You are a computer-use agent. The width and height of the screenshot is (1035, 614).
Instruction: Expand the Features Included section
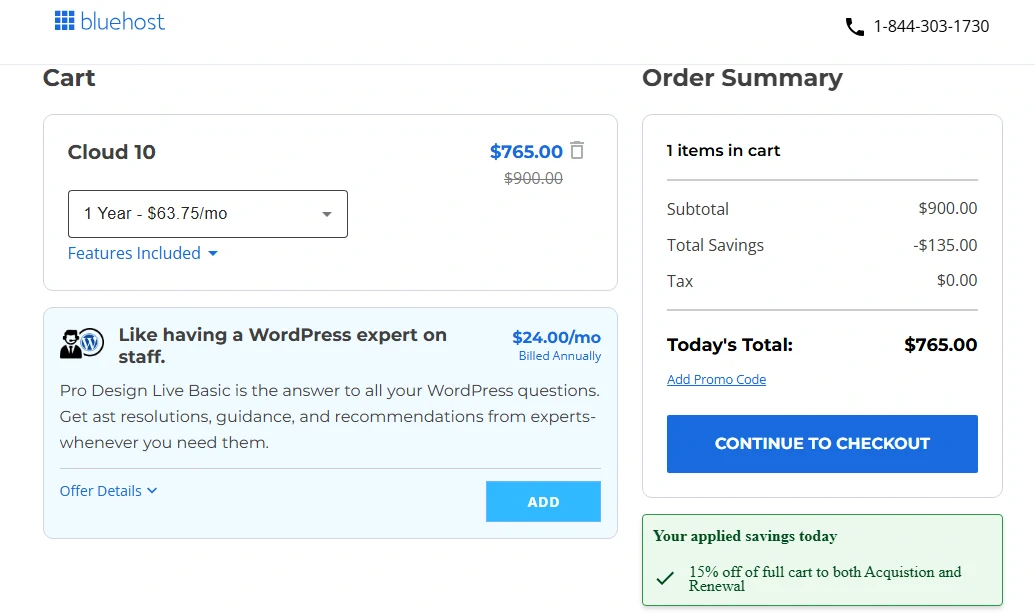143,253
